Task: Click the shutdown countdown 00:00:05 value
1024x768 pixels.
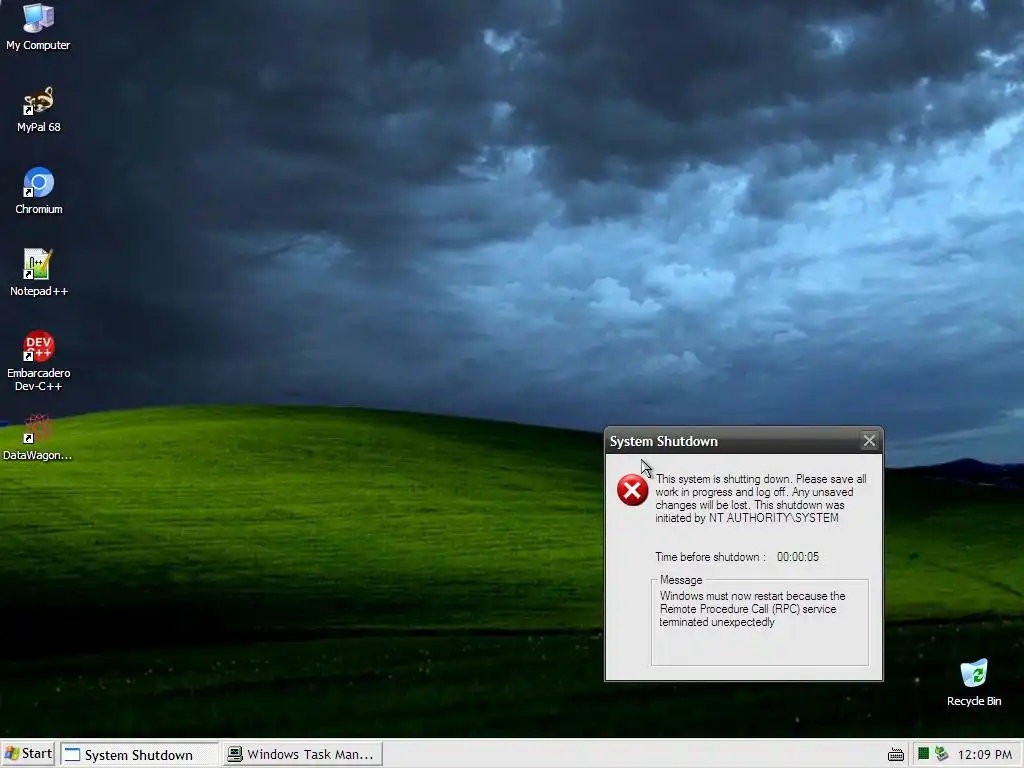Action: click(x=797, y=557)
